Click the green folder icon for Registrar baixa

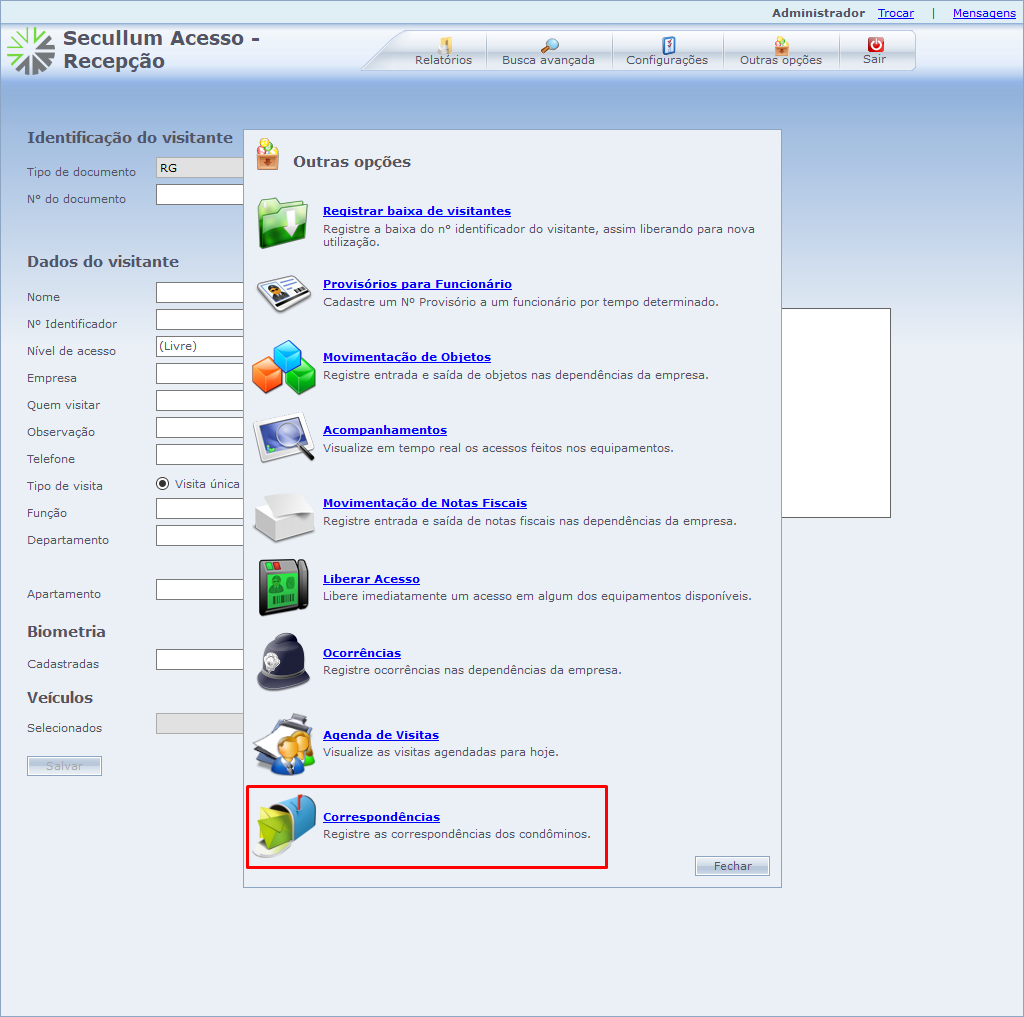point(284,222)
